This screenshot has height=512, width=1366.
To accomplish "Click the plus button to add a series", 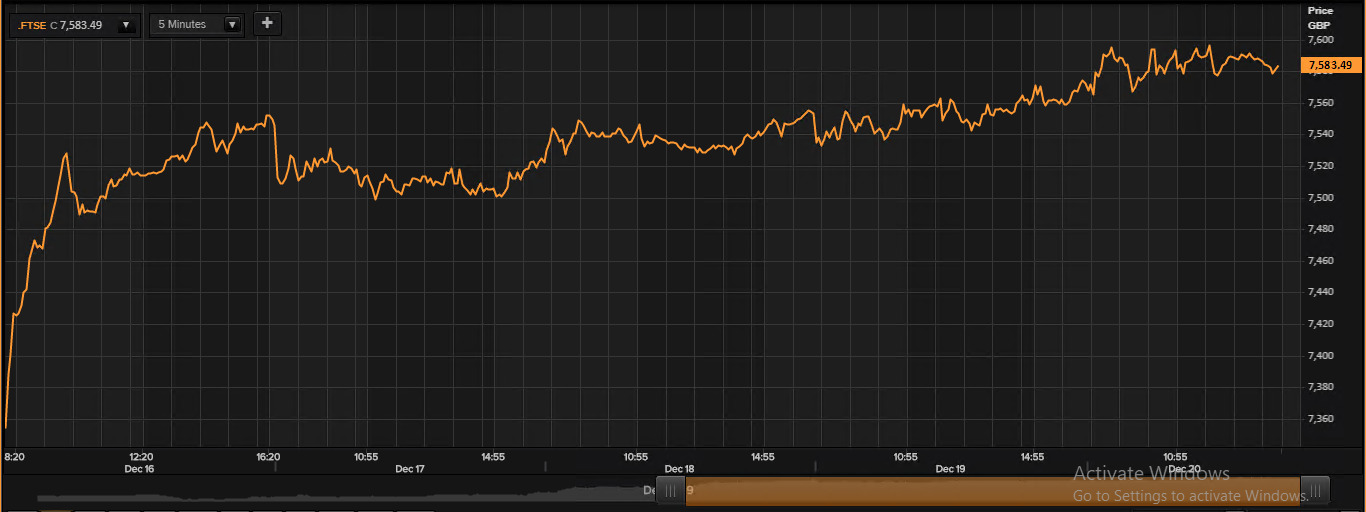I will pos(267,23).
